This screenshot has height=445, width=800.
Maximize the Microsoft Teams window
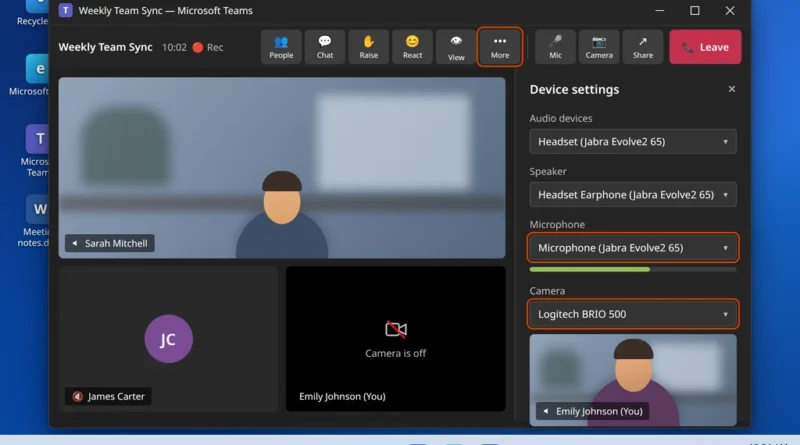click(694, 10)
